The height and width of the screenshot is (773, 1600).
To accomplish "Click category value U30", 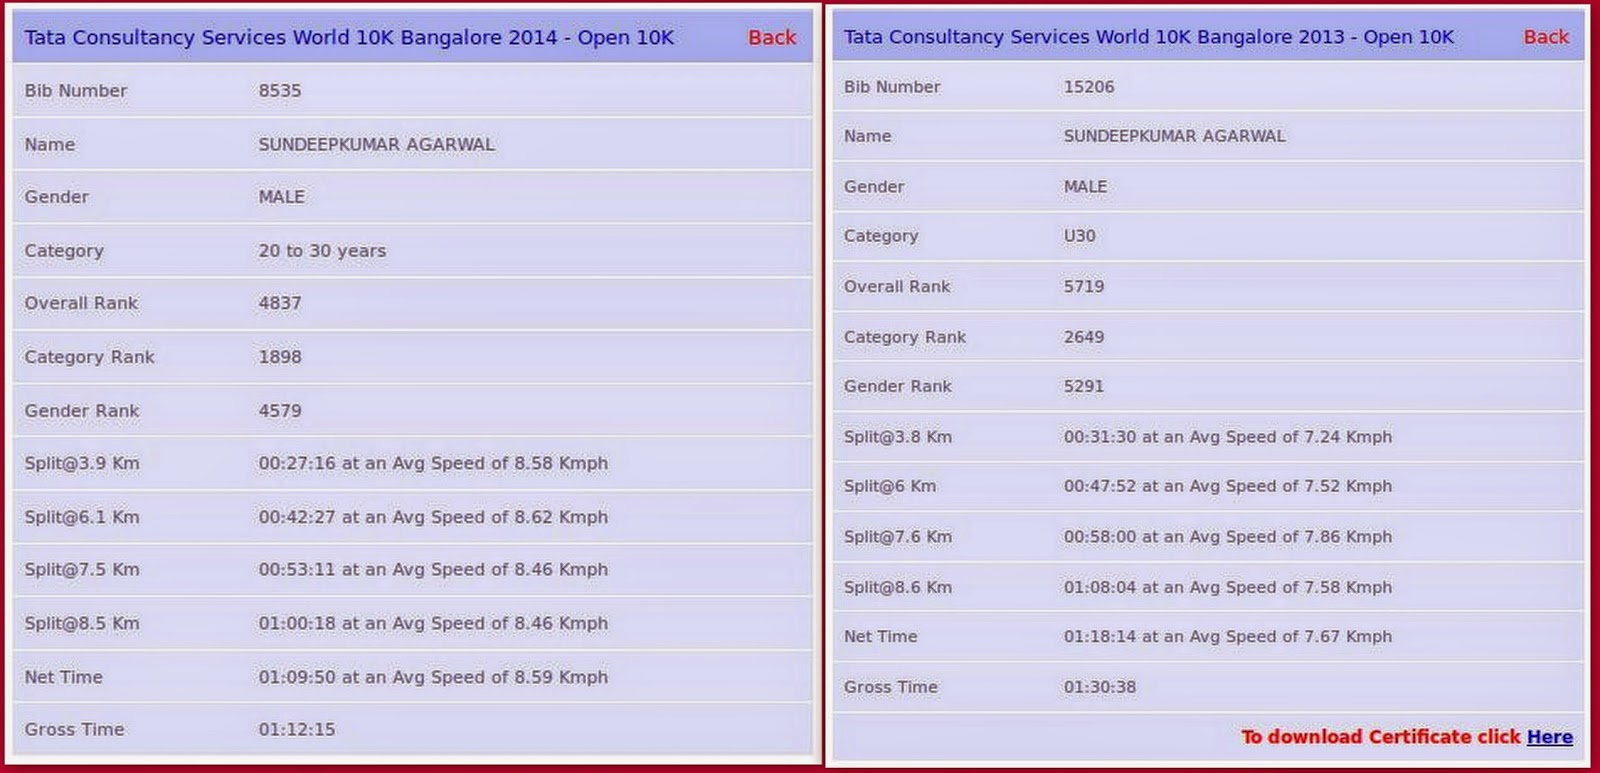I will point(1080,236).
